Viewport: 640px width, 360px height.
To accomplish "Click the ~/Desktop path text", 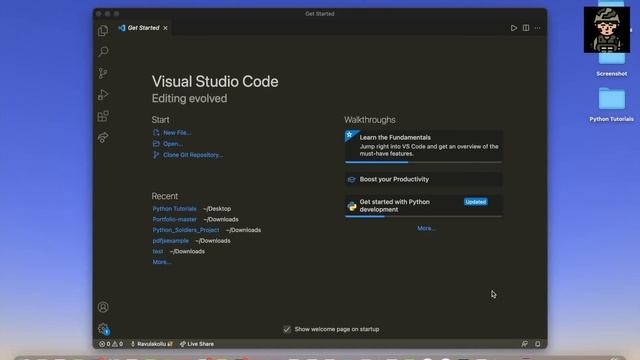I will 217,209.
